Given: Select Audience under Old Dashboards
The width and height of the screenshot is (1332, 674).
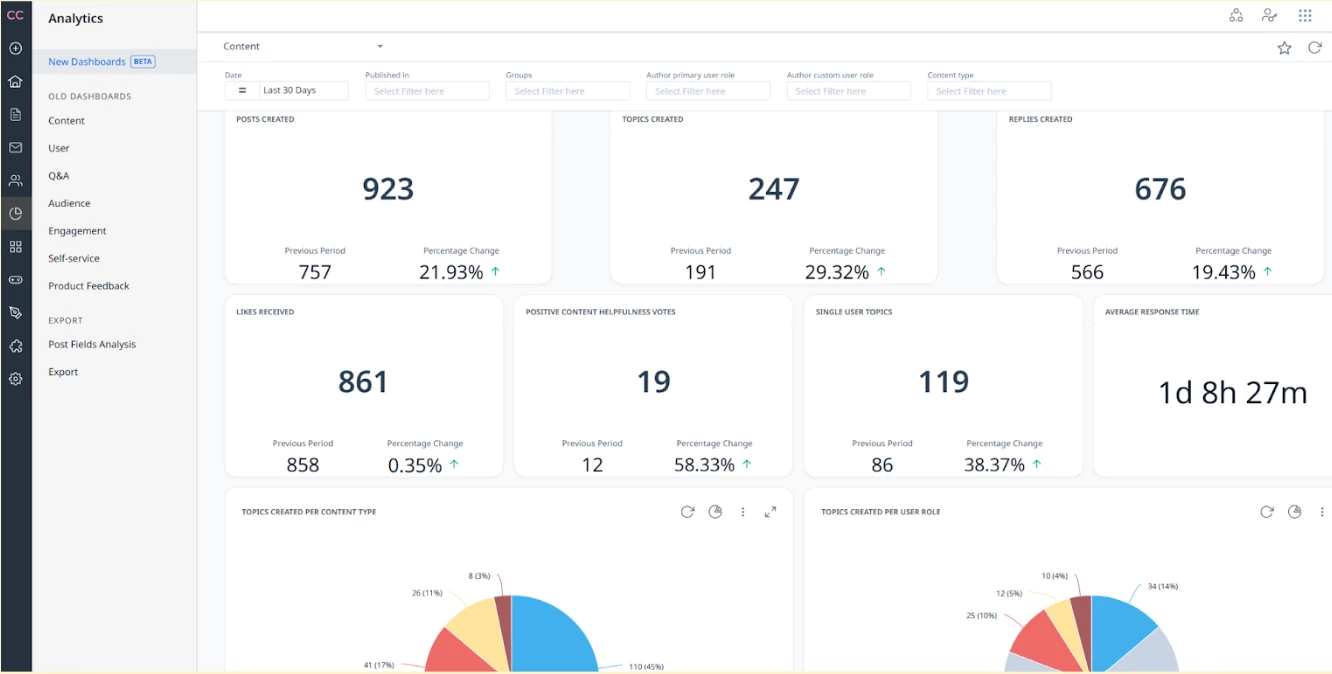Looking at the screenshot, I should 69,203.
